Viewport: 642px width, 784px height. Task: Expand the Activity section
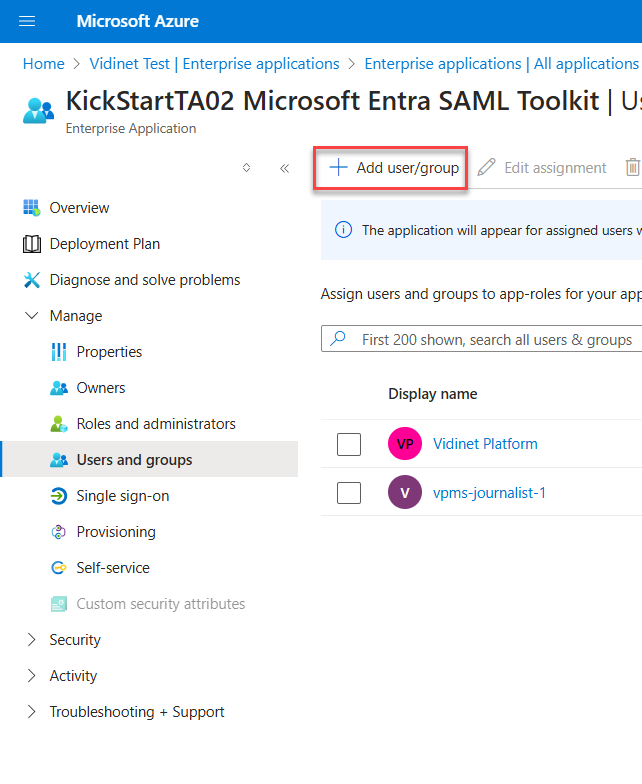31,676
